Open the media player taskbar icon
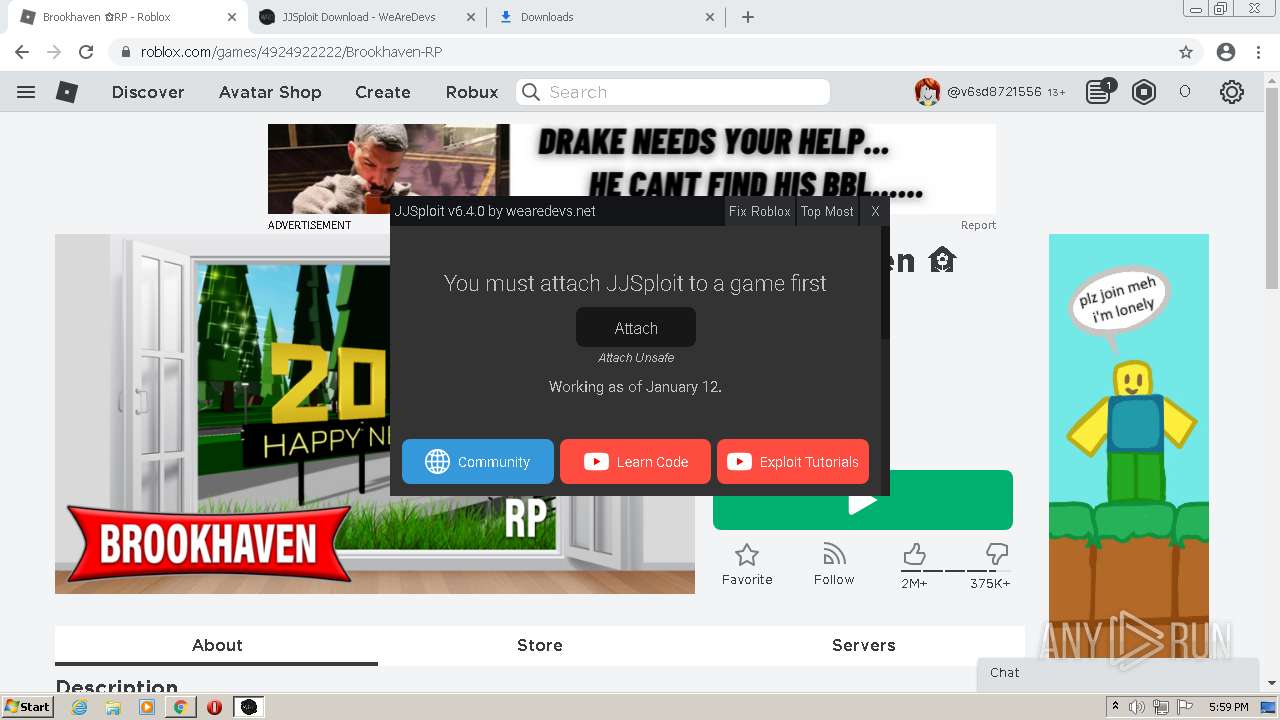The width and height of the screenshot is (1280, 720). click(x=147, y=707)
